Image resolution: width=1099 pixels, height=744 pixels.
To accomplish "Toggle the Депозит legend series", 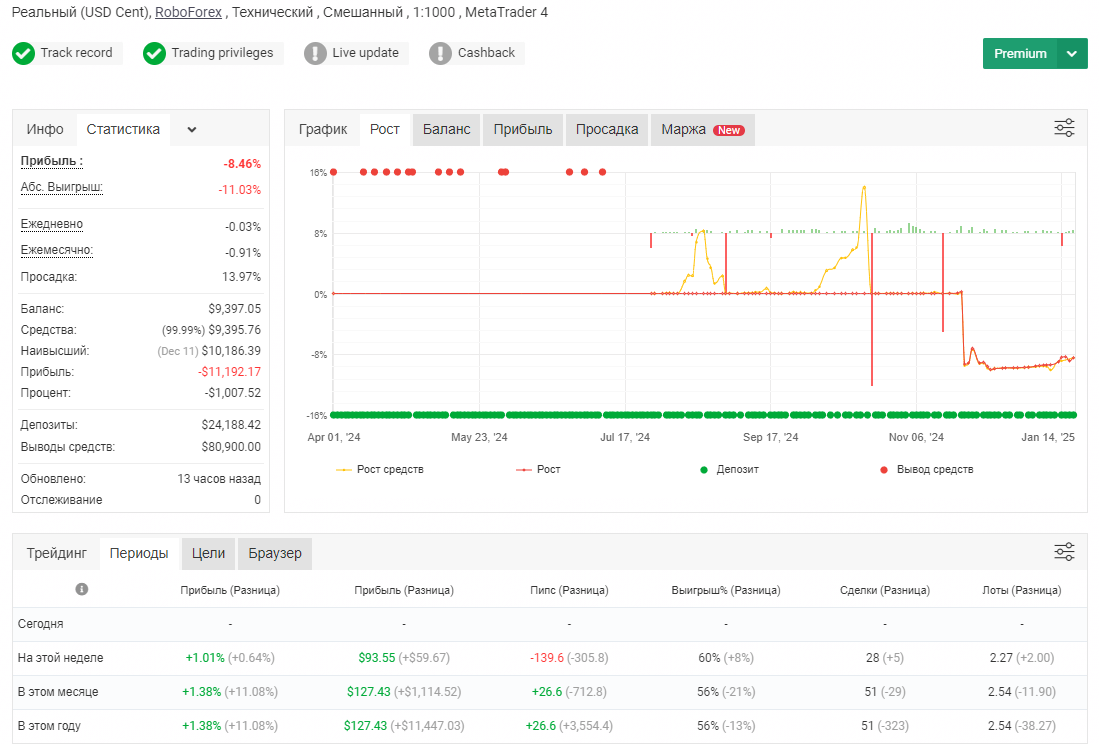I will 729,469.
